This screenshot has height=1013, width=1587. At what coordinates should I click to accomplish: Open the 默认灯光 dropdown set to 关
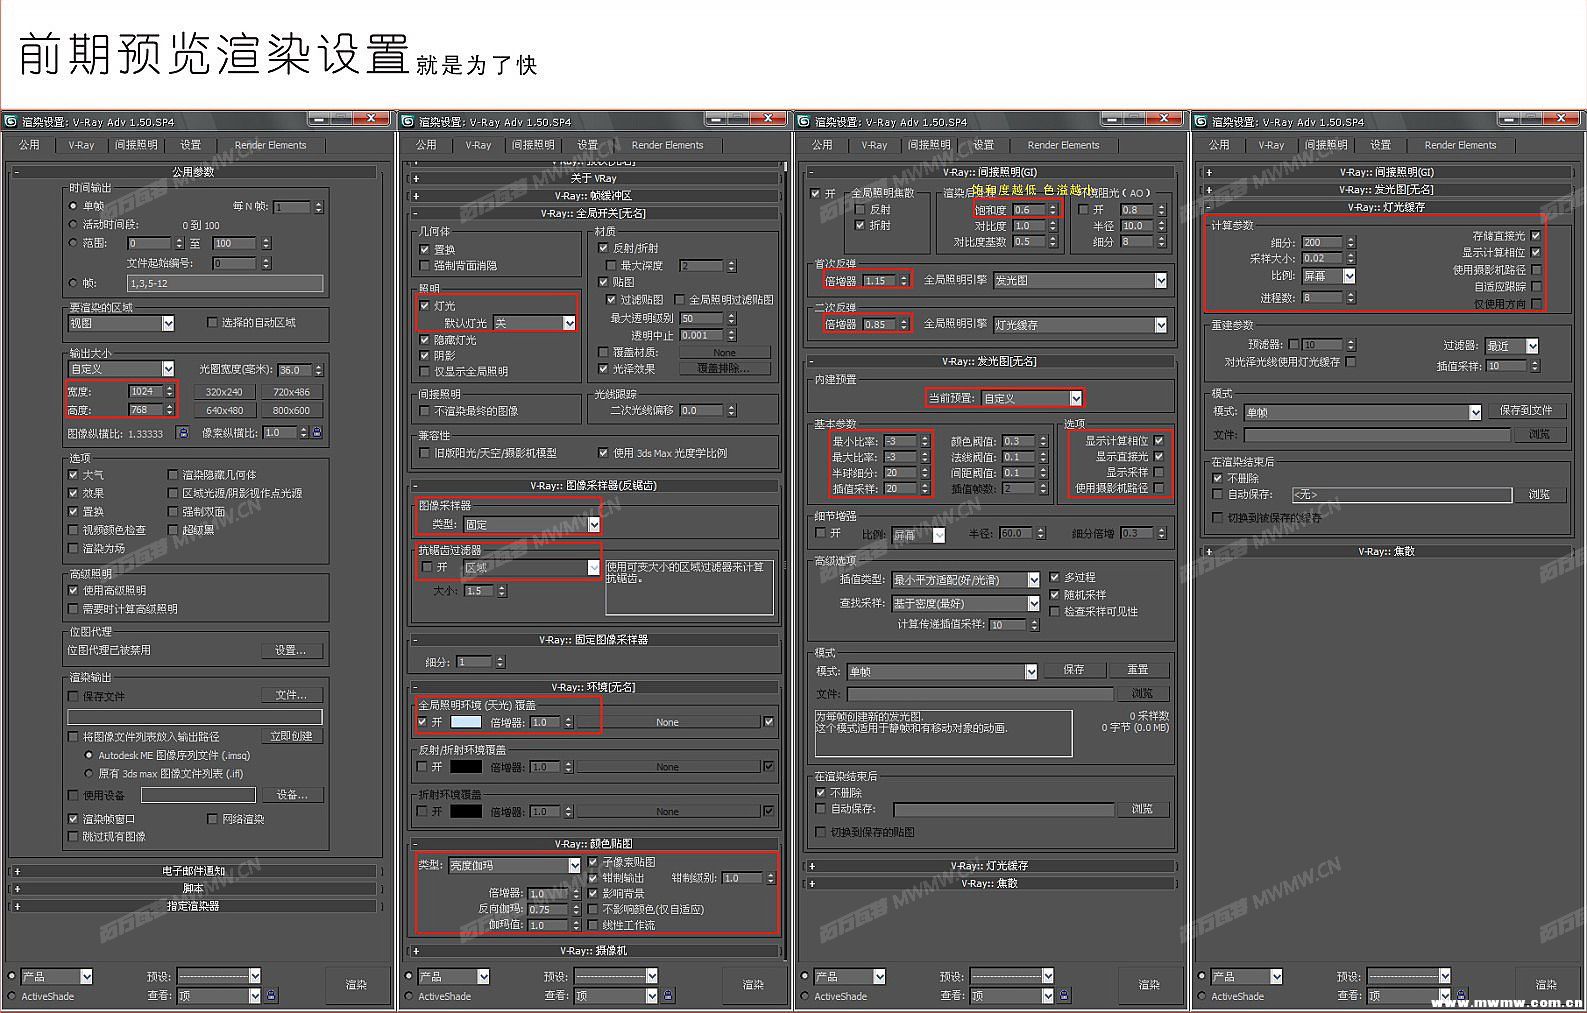click(x=535, y=323)
